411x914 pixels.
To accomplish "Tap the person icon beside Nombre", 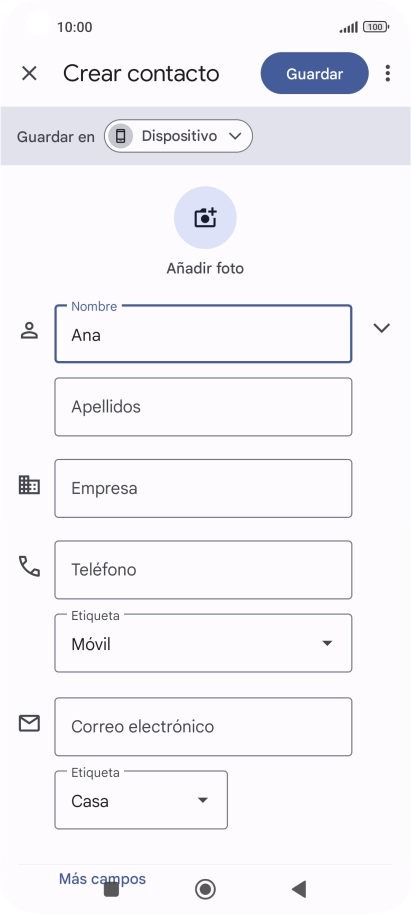I will (x=29, y=331).
